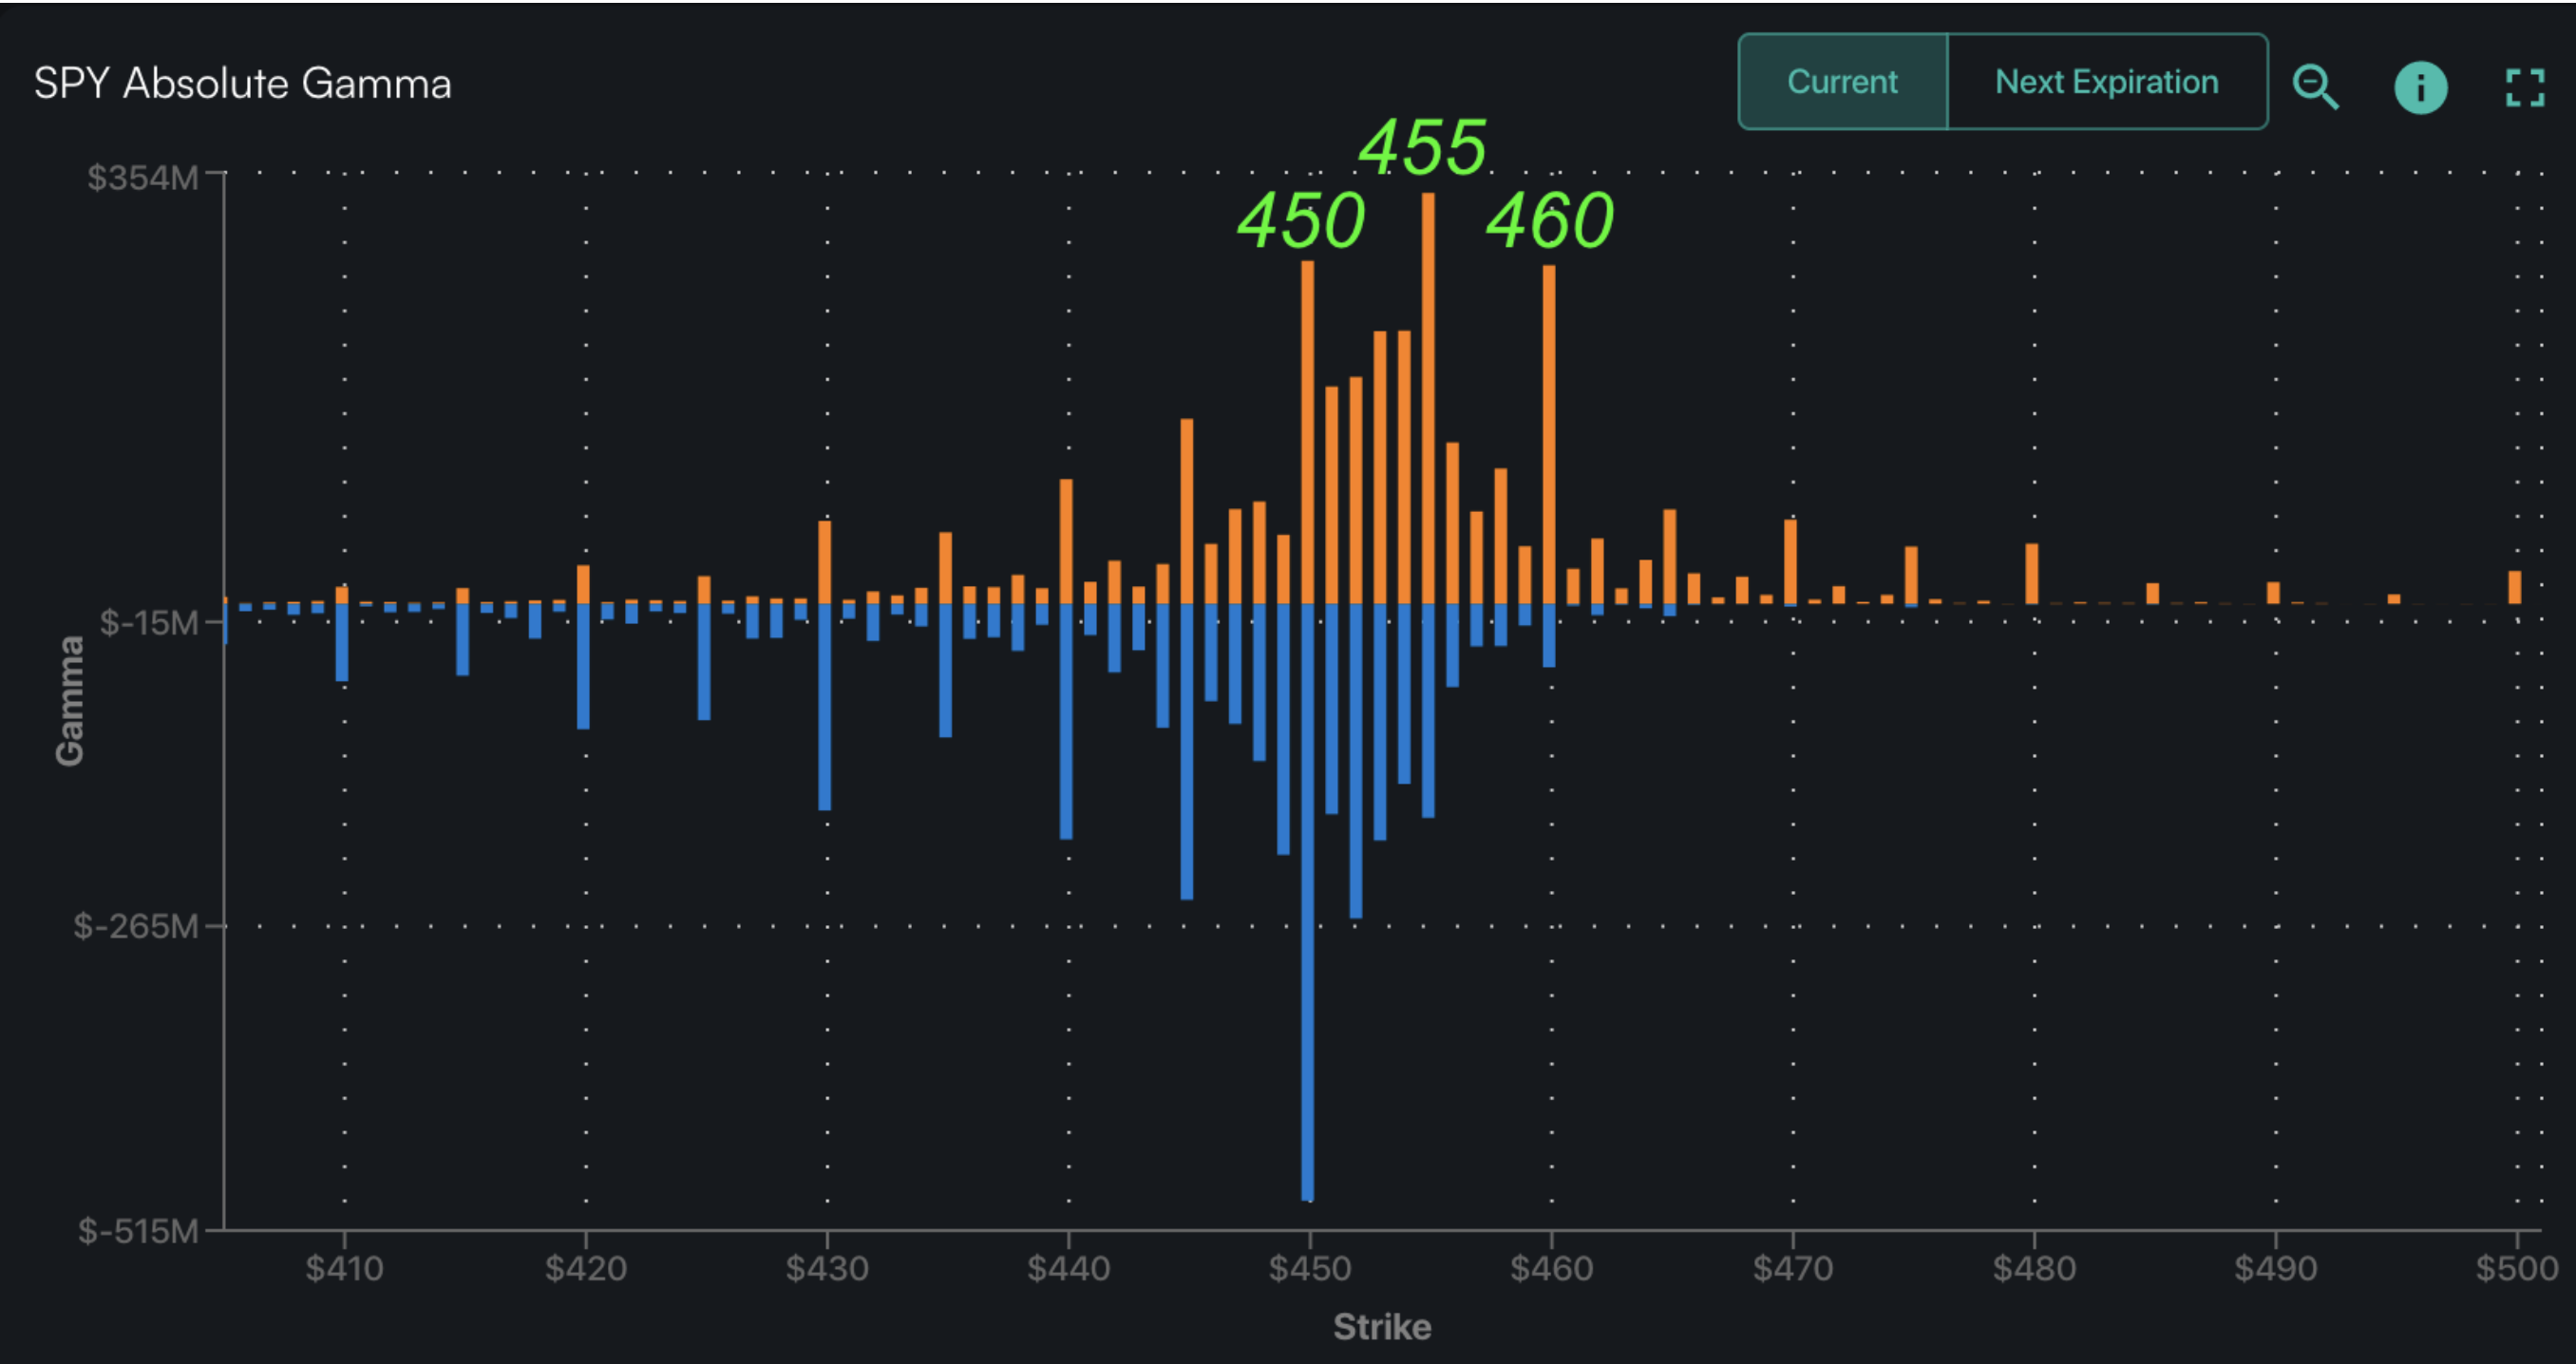Open the info circle icon

(2420, 87)
